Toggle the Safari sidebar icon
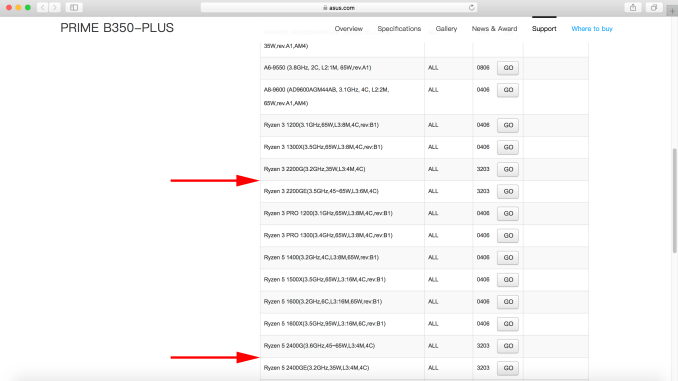 point(74,7)
